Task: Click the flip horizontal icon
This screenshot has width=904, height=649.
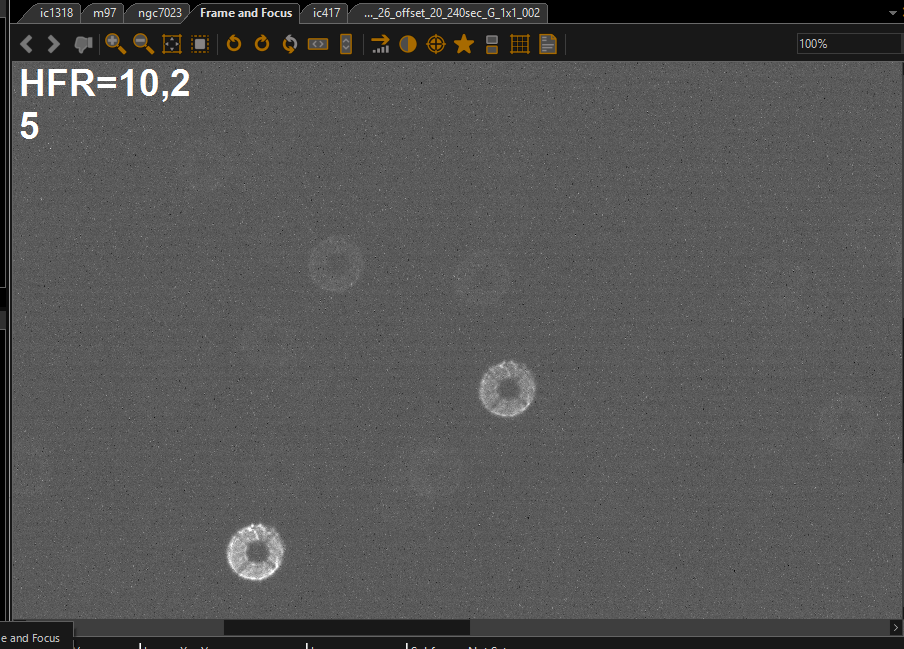Action: point(318,44)
